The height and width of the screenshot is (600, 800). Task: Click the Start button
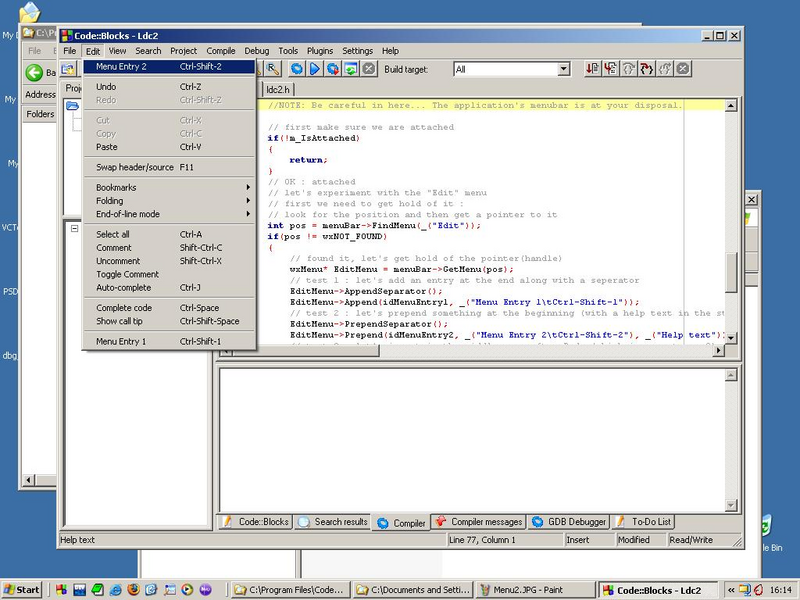click(x=22, y=590)
